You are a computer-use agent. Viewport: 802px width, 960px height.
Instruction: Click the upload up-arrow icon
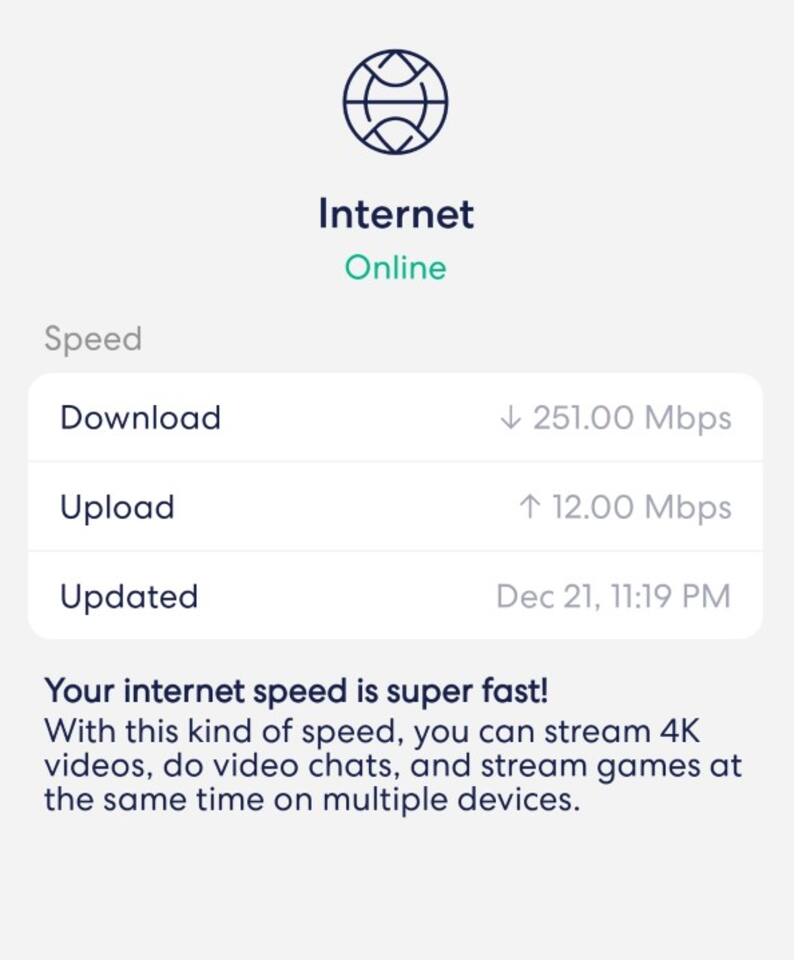[529, 507]
